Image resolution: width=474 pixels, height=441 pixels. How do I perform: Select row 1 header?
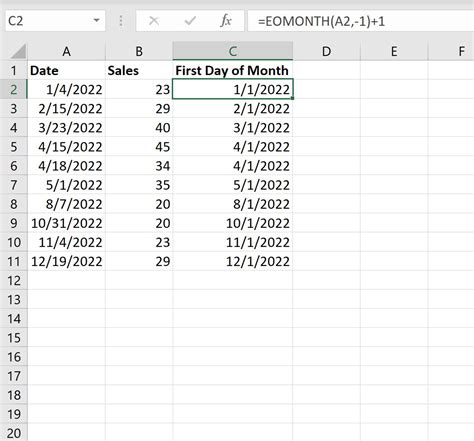point(14,70)
